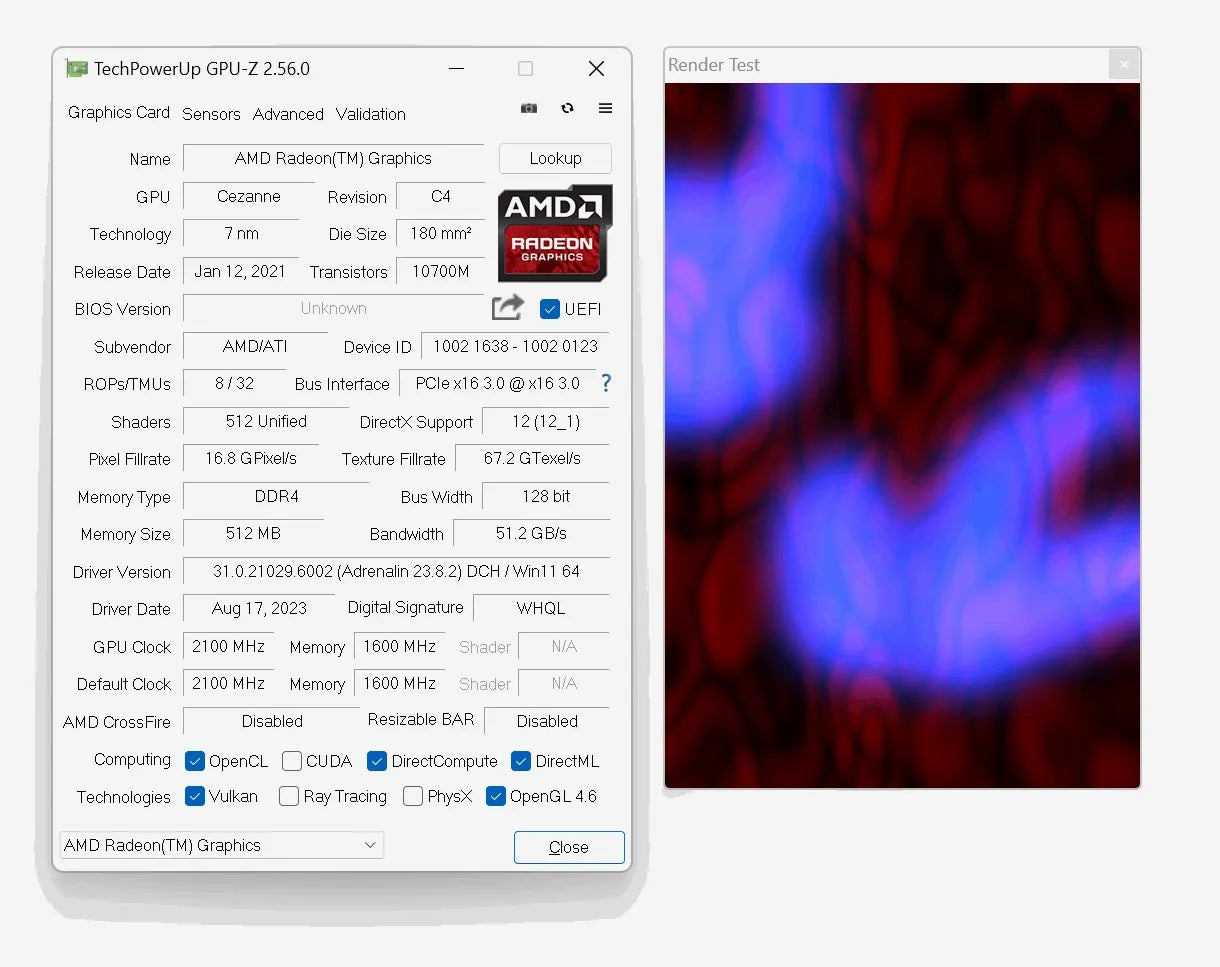Take a GPU-Z screenshot with camera icon

tap(529, 108)
